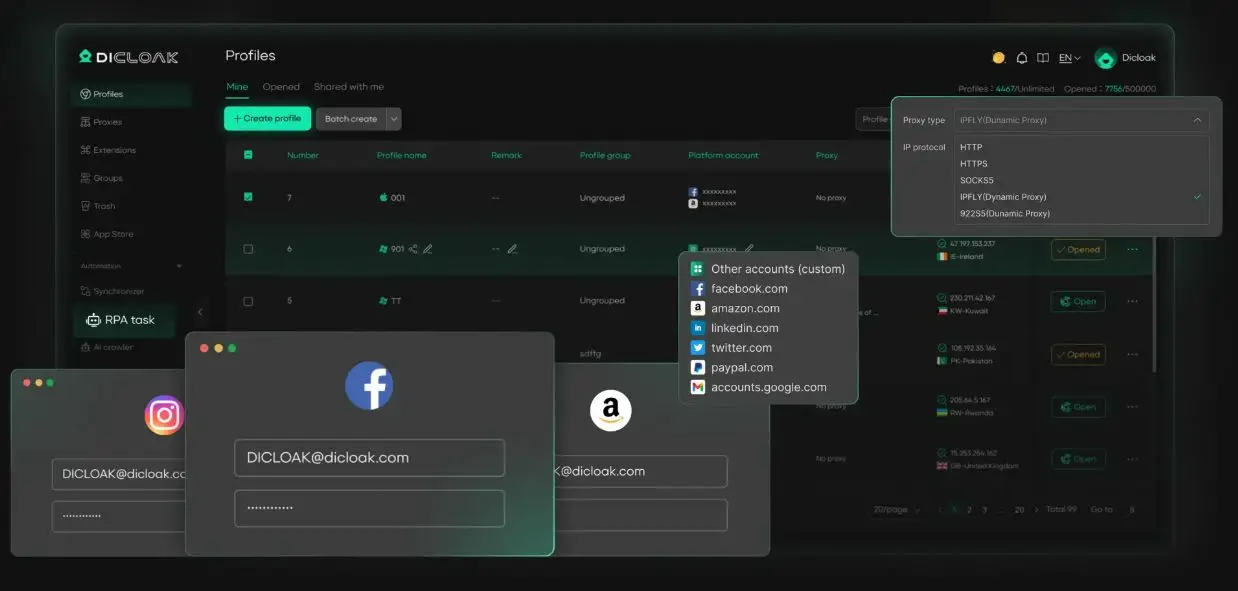Open the EN language dropdown
This screenshot has width=1238, height=591.
point(1070,58)
